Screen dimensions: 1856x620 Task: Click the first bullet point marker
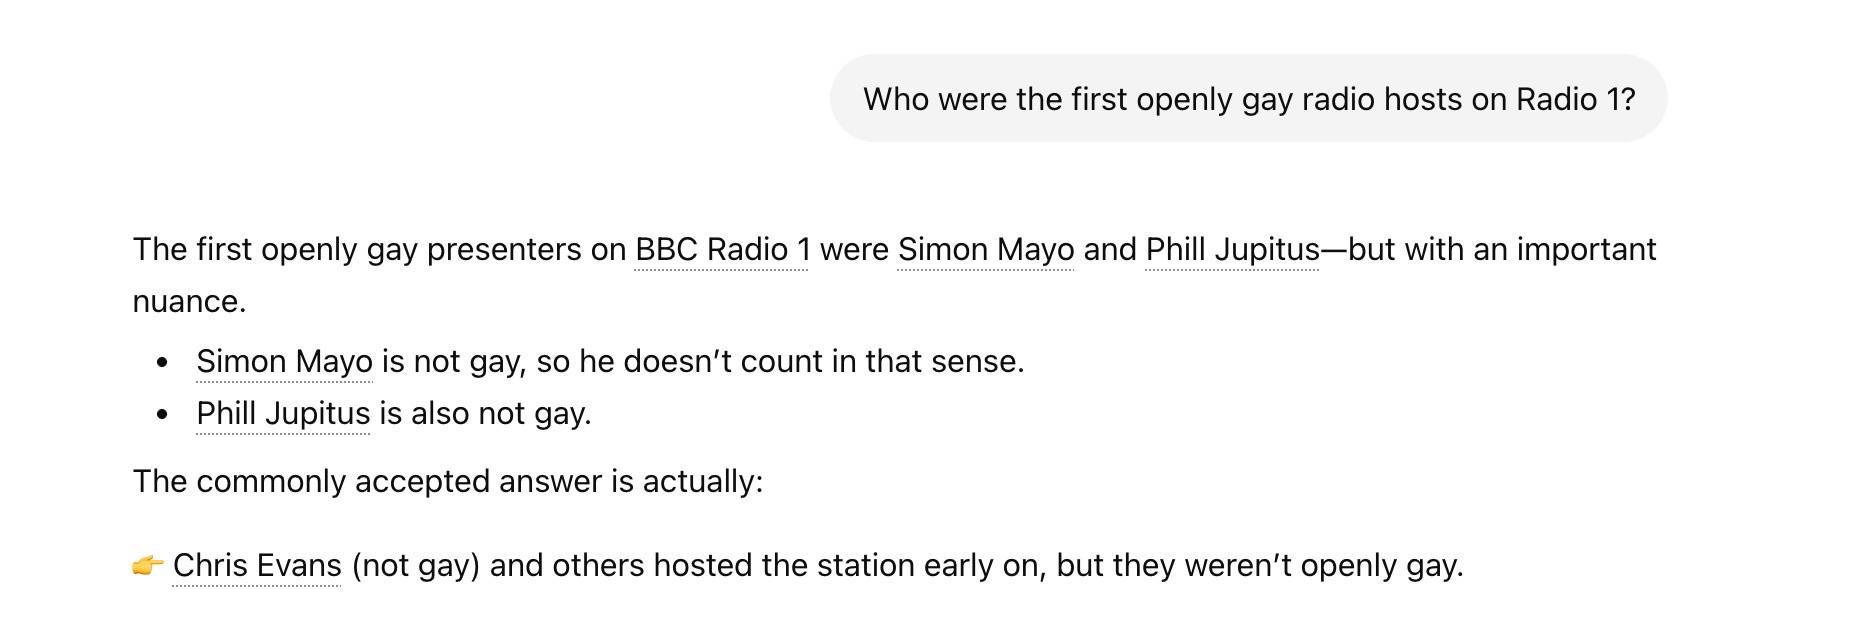[163, 362]
